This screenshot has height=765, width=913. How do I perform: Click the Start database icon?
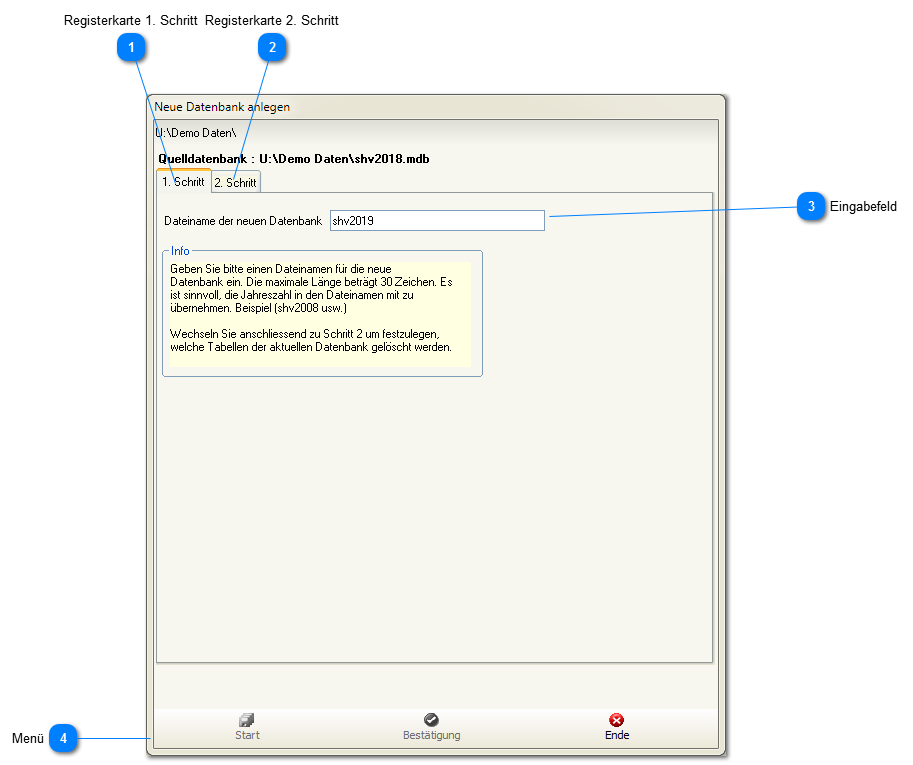pos(247,720)
